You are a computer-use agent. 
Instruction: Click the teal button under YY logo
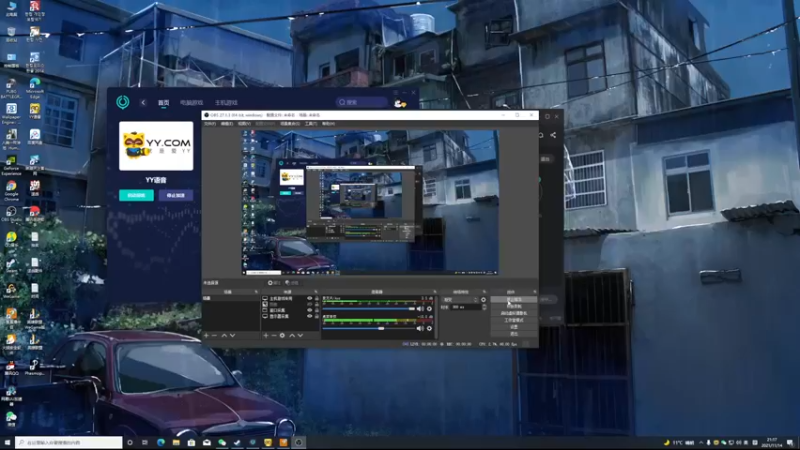(136, 195)
